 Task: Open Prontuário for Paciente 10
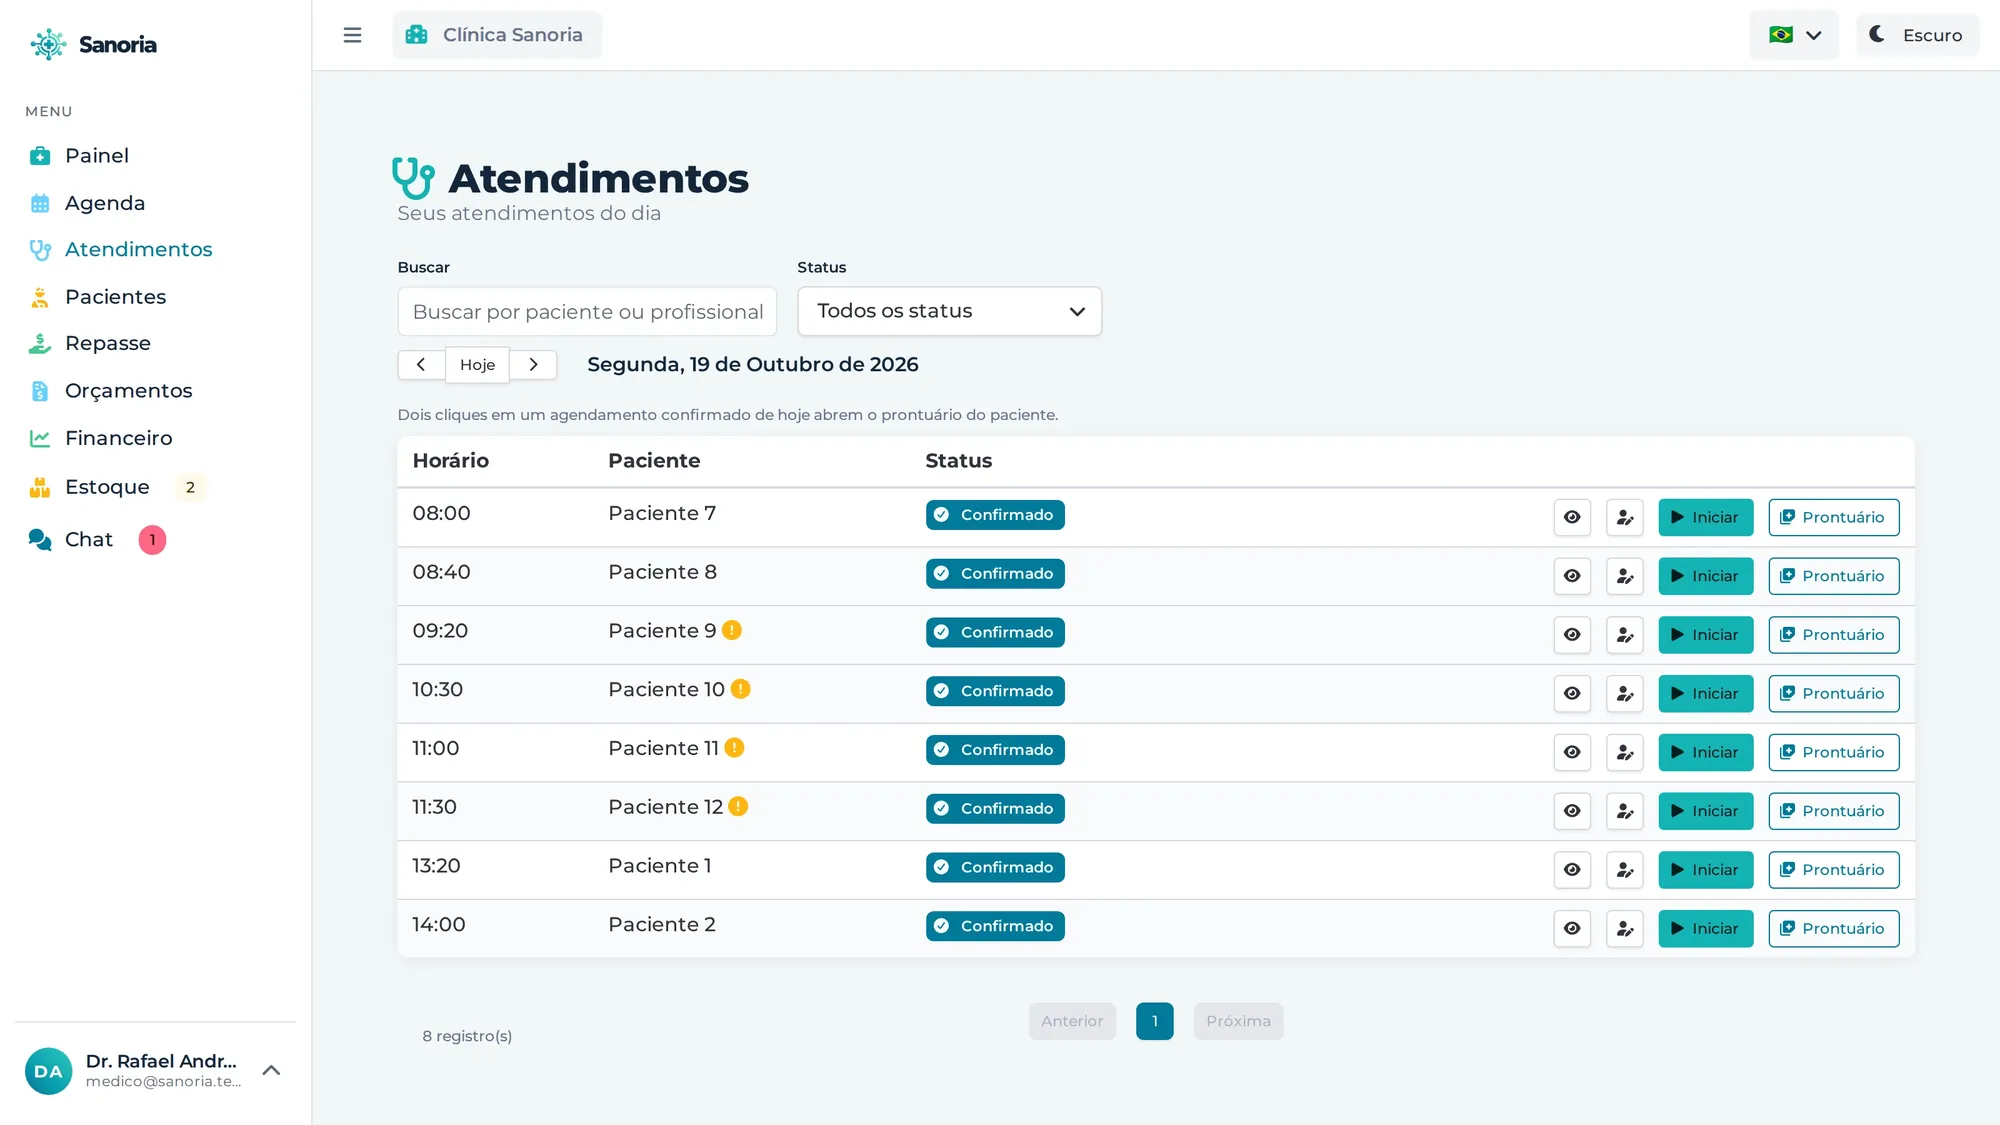(x=1834, y=694)
